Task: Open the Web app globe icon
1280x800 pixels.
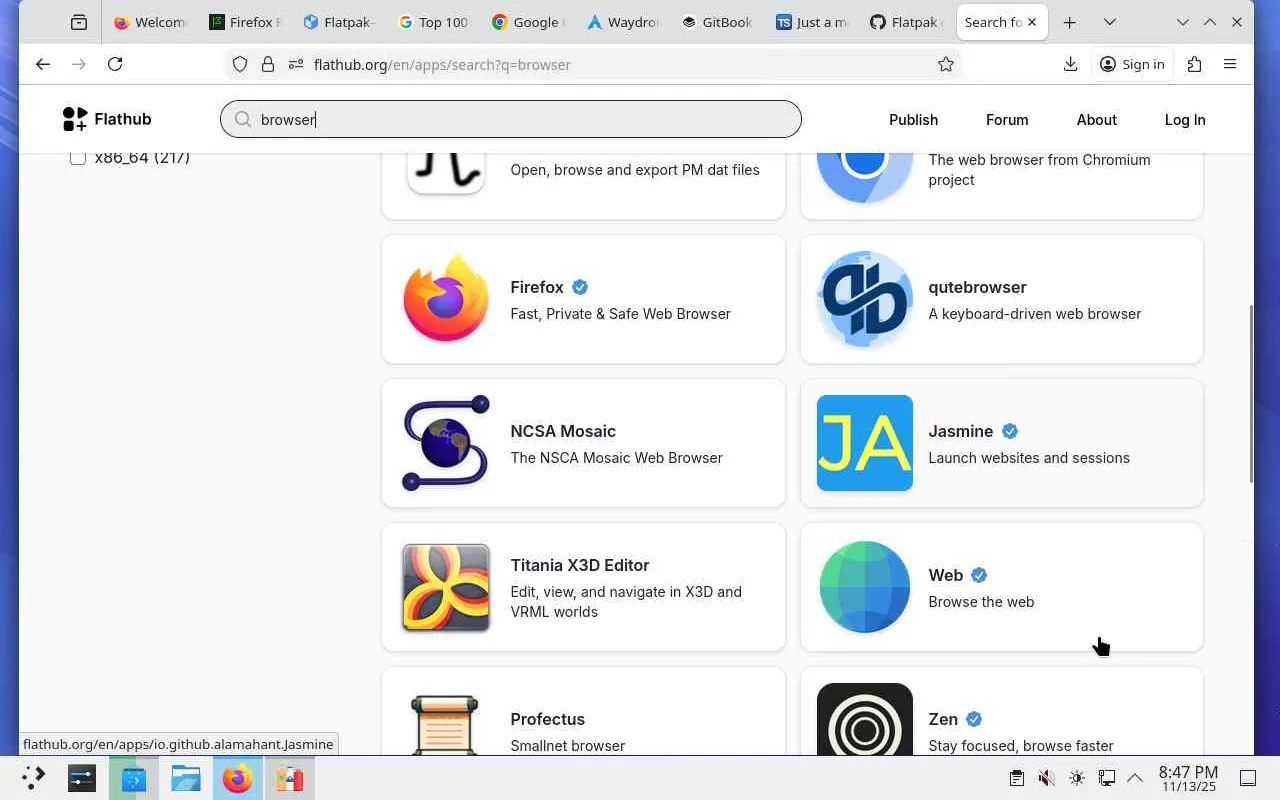Action: [864, 587]
